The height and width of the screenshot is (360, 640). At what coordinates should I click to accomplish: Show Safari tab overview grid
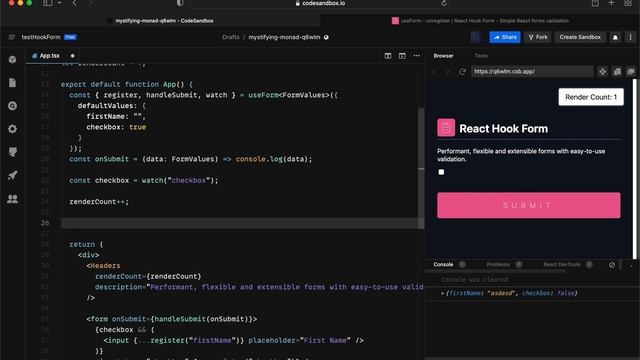coord(628,3)
